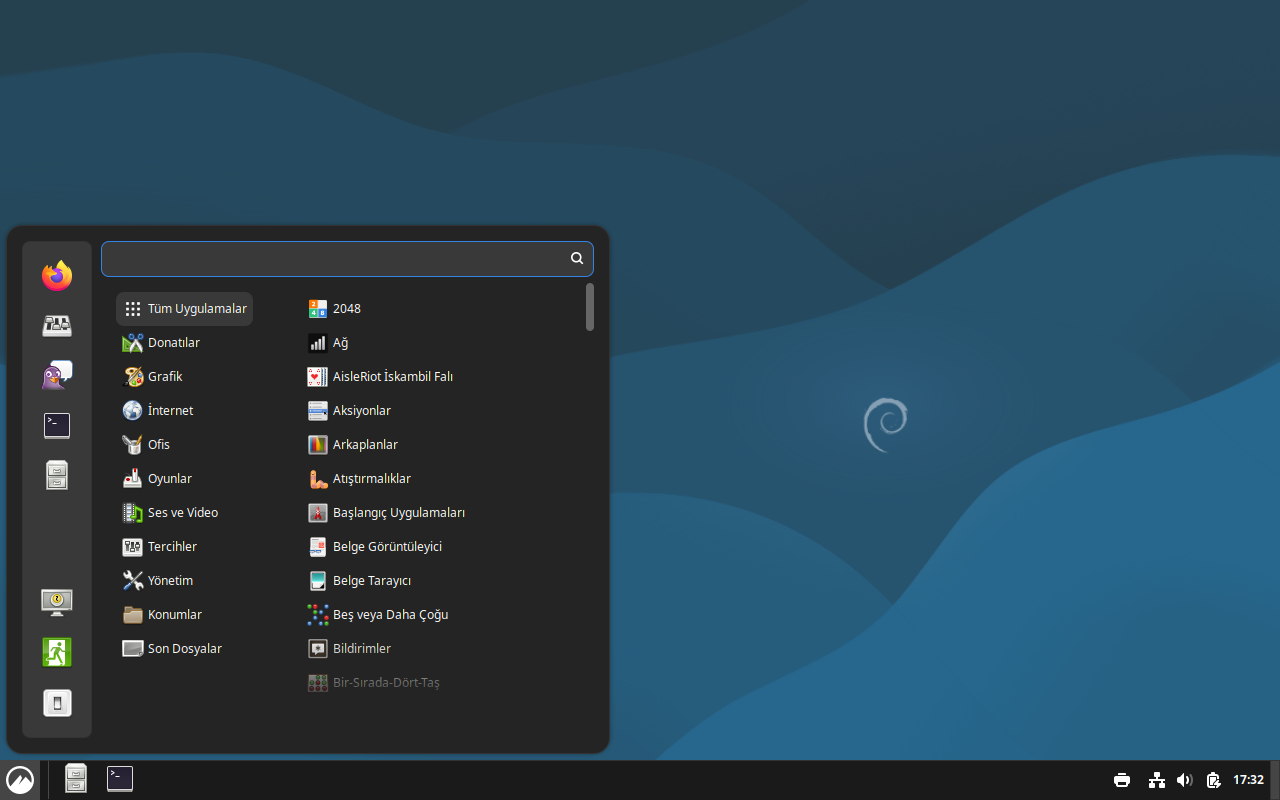Open the file manager from the taskbar
Image resolution: width=1280 pixels, height=800 pixels.
point(76,779)
